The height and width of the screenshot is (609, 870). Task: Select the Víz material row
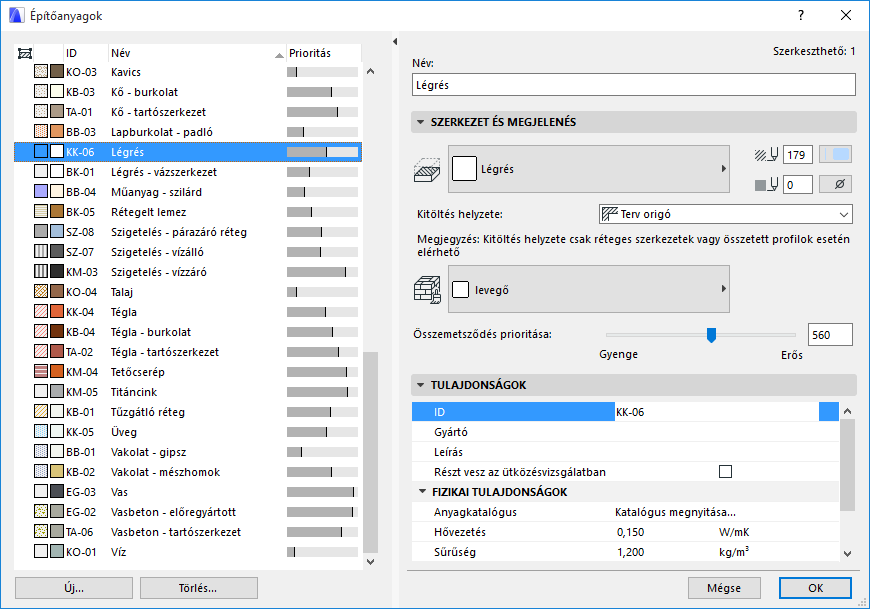tap(188, 552)
